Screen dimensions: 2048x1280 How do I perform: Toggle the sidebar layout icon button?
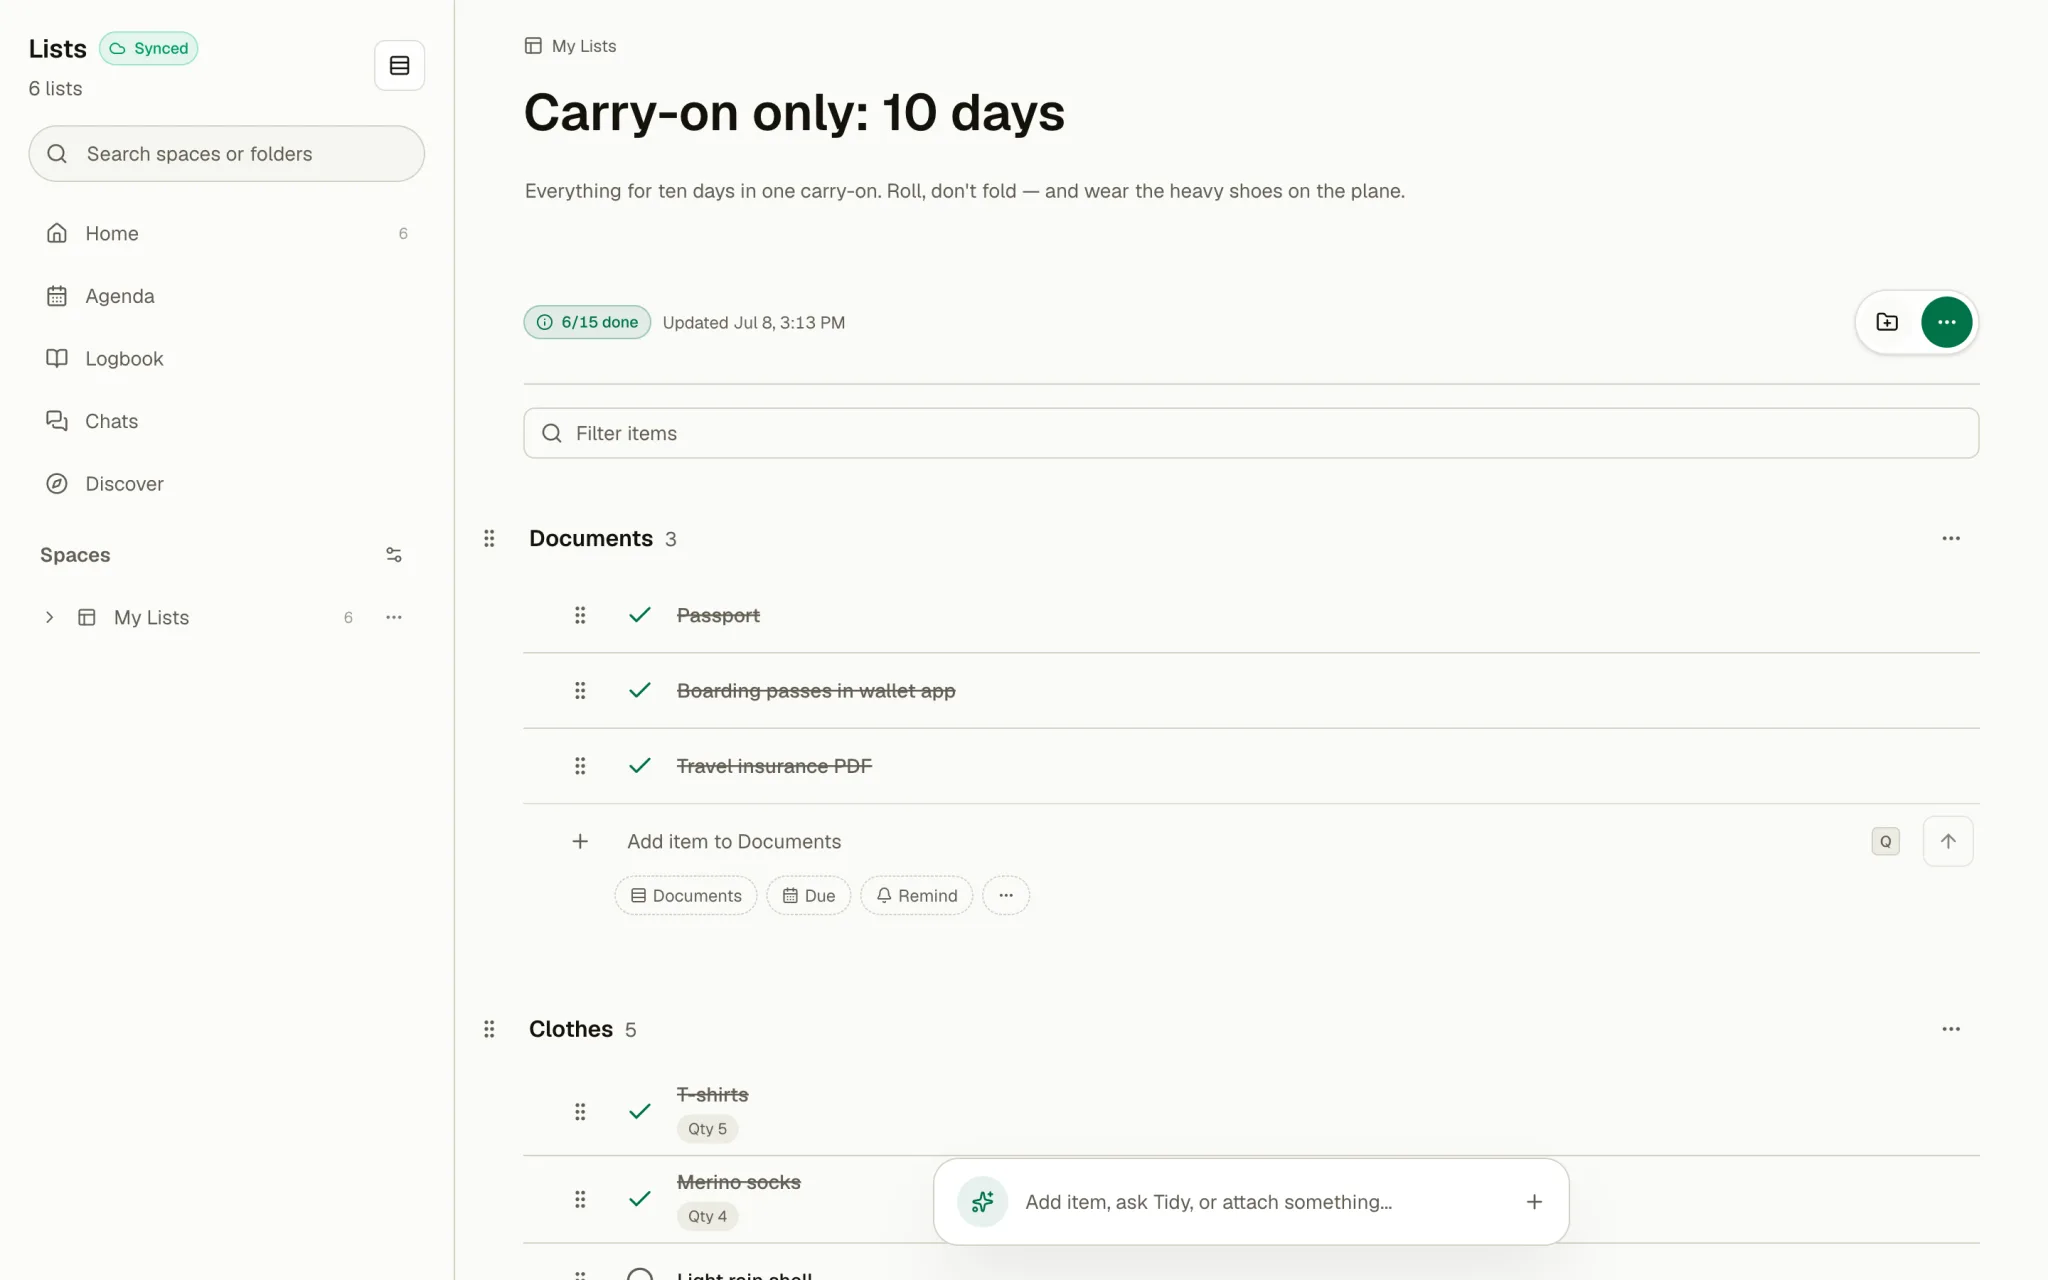(399, 66)
